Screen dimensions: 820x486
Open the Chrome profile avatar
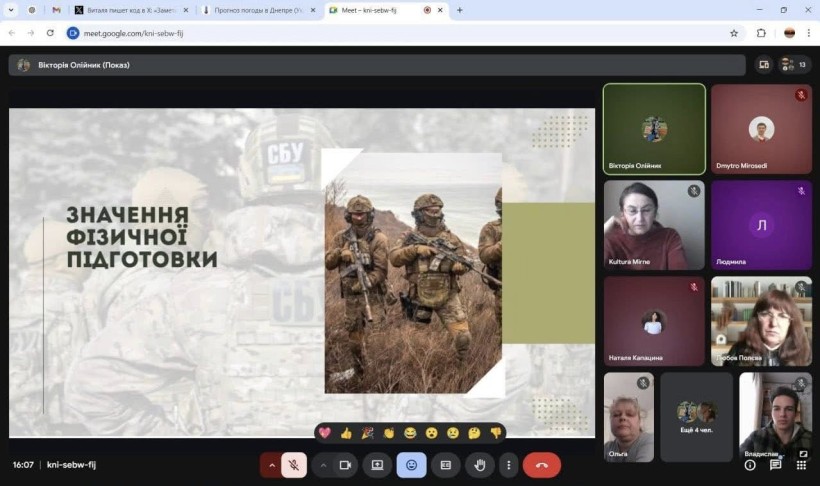pos(789,33)
